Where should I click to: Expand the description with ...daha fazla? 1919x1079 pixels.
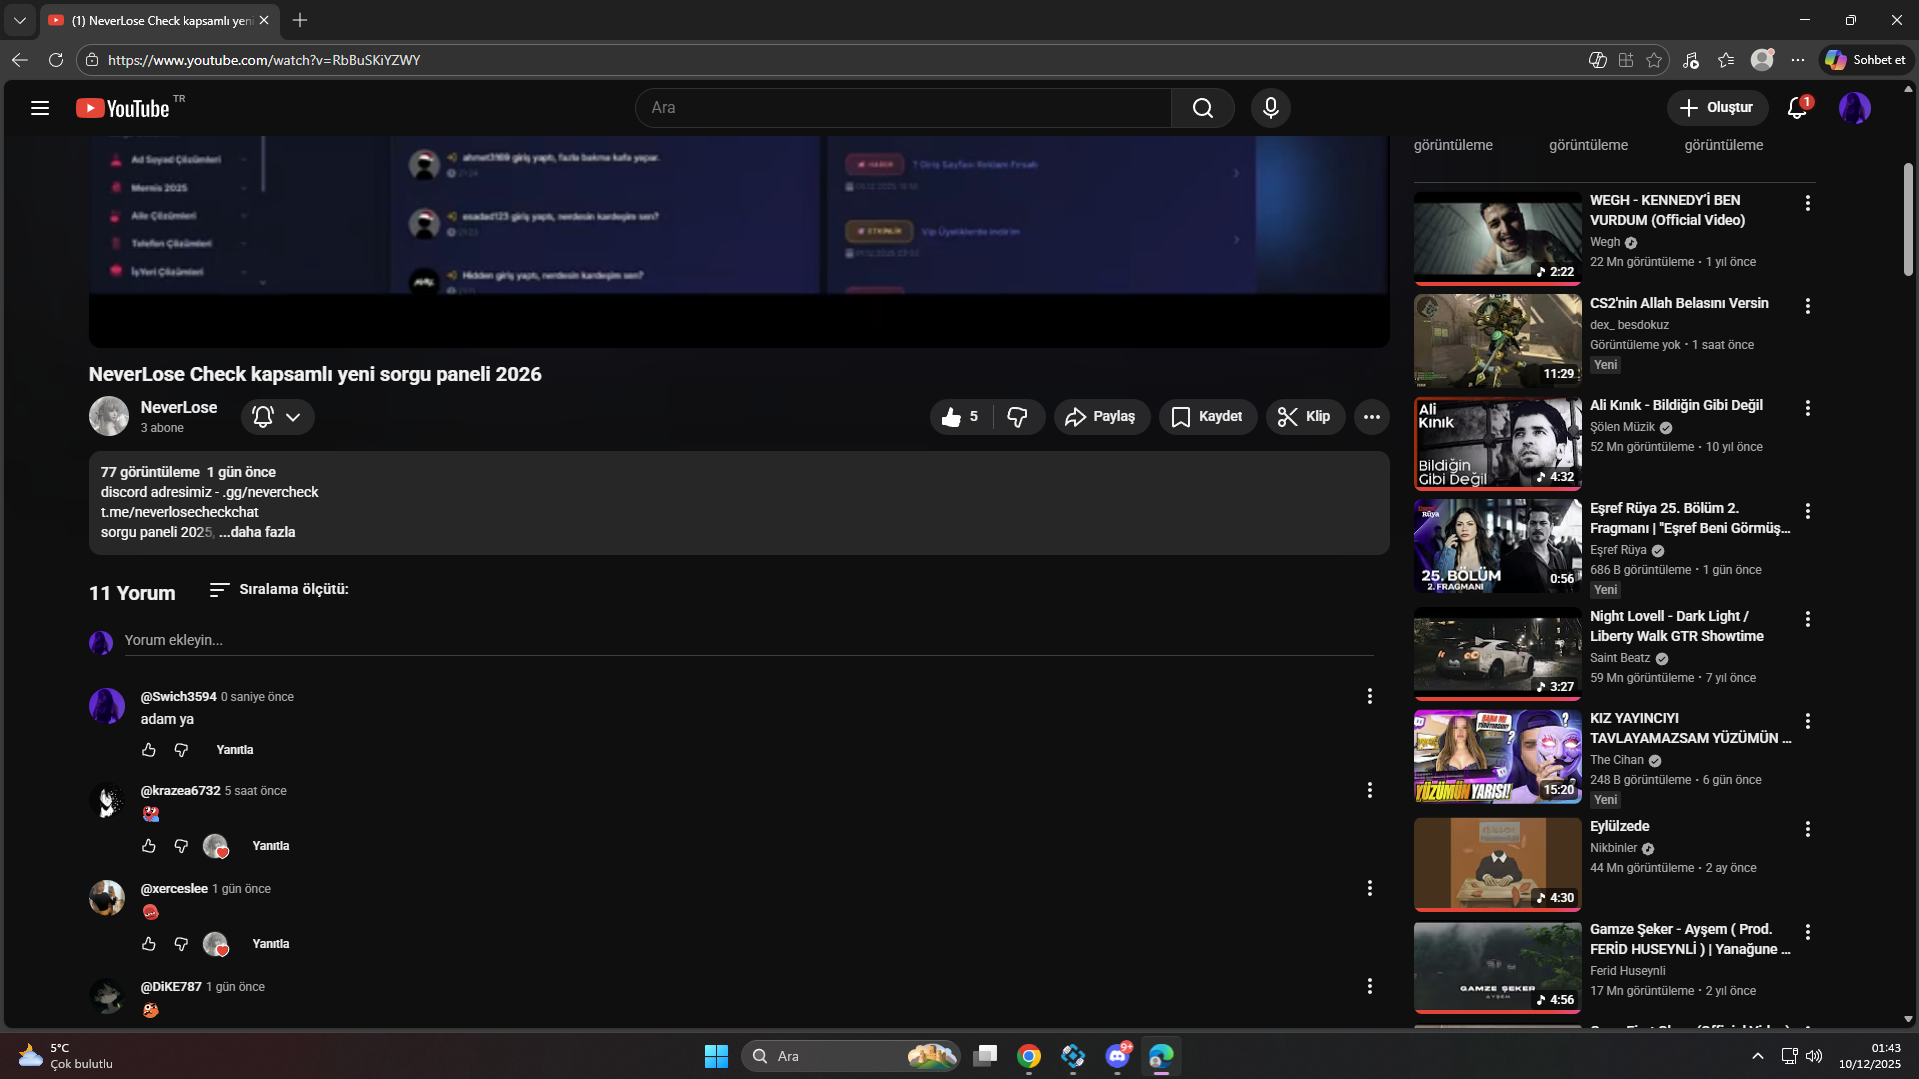(257, 532)
